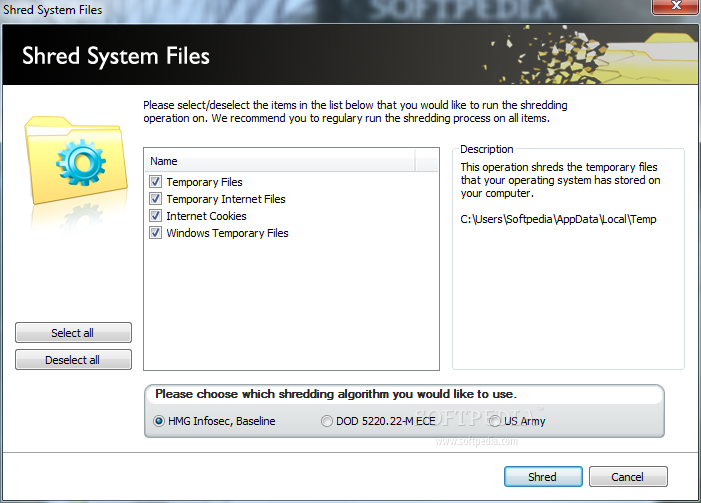Toggle the Windows Temporary Files checkbox
Image resolution: width=701 pixels, height=503 pixels.
coord(155,232)
